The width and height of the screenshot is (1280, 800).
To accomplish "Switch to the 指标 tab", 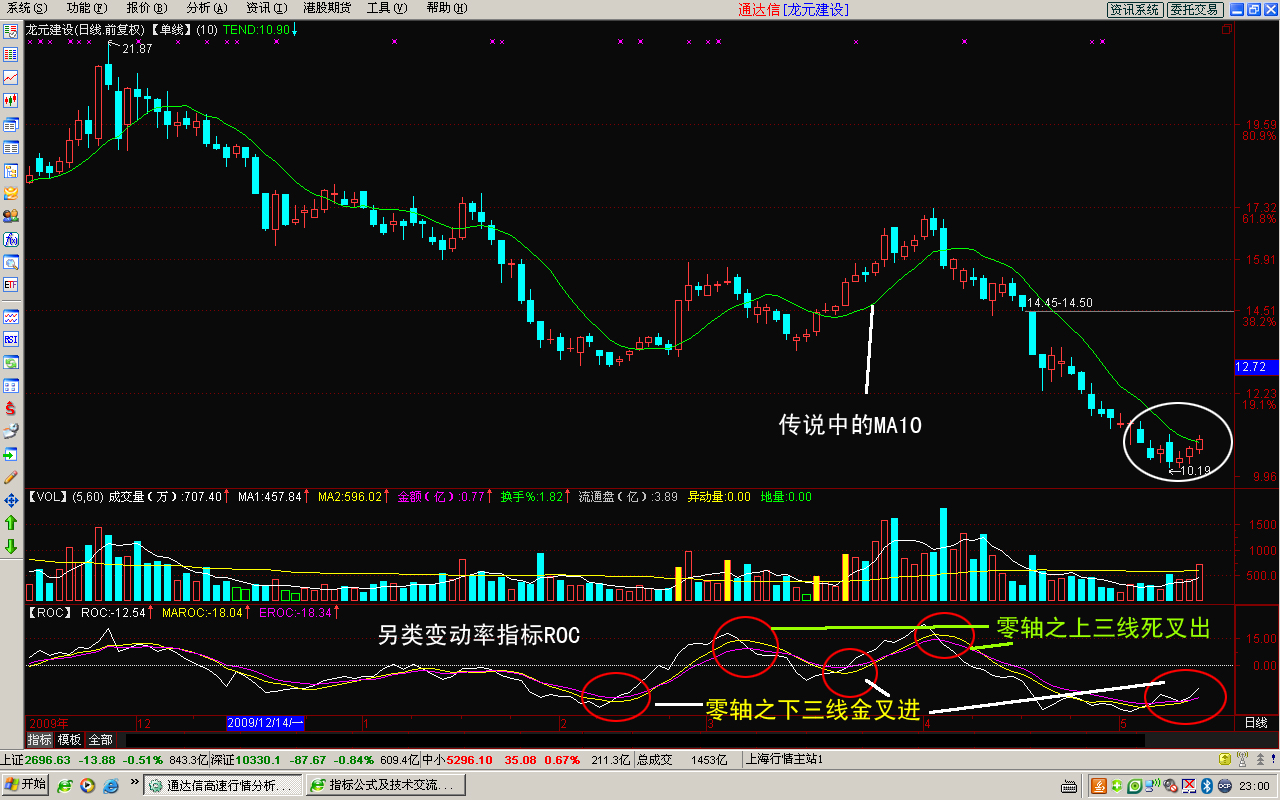I will click(x=39, y=740).
